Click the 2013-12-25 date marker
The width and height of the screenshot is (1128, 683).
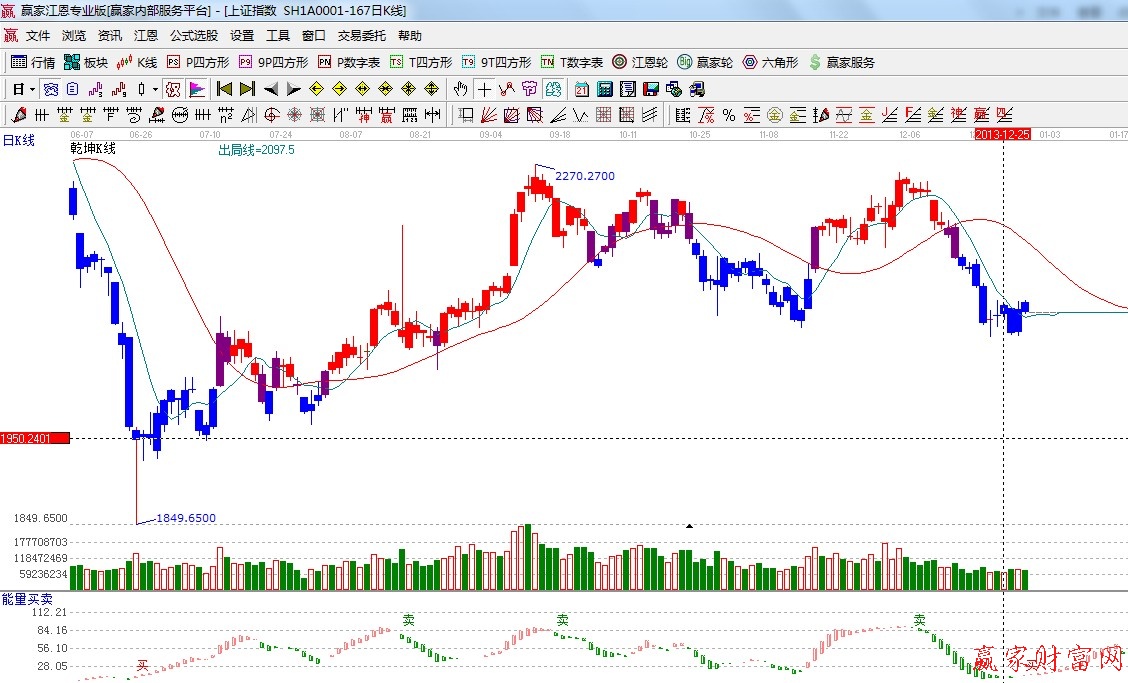tap(1002, 133)
